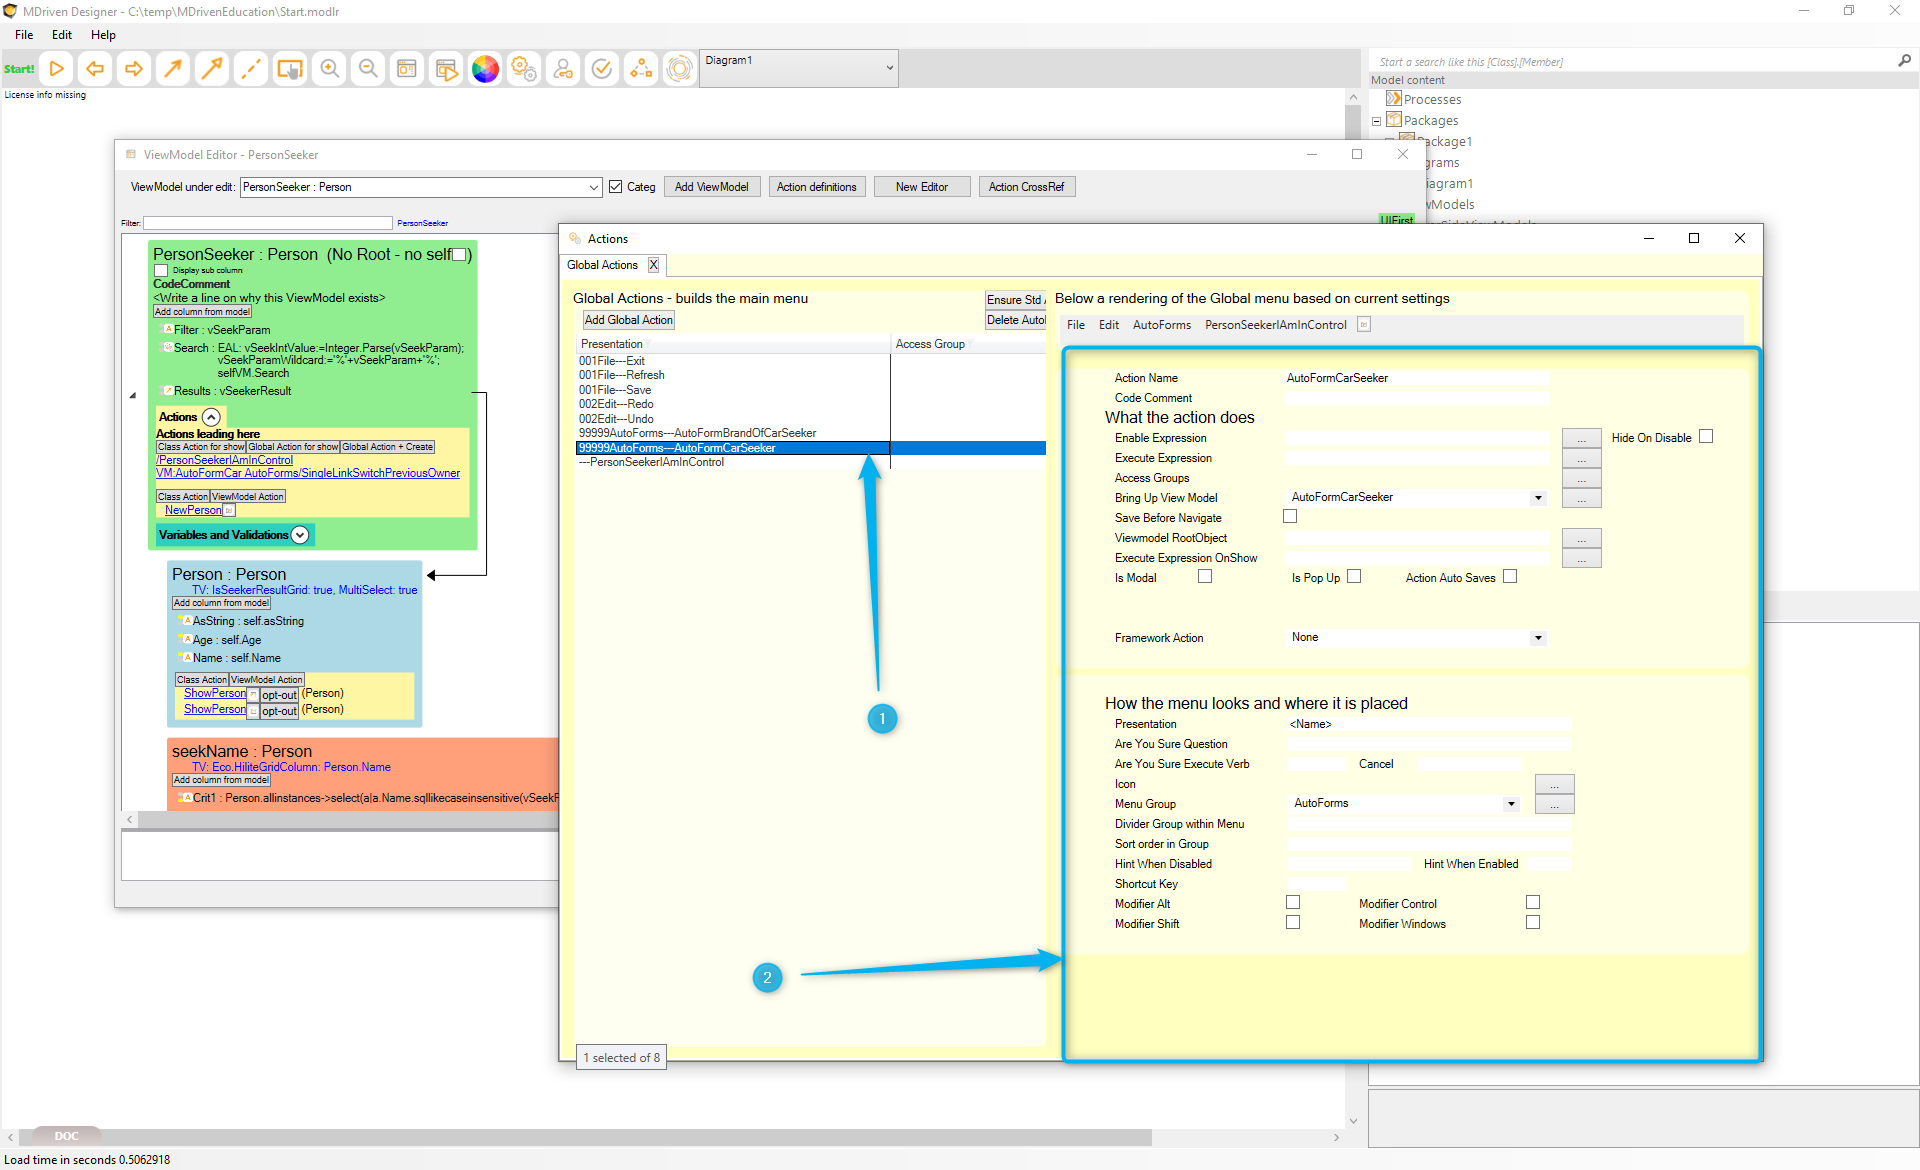This screenshot has height=1170, width=1920.
Task: Enable the Is Modal checkbox
Action: click(x=1205, y=577)
